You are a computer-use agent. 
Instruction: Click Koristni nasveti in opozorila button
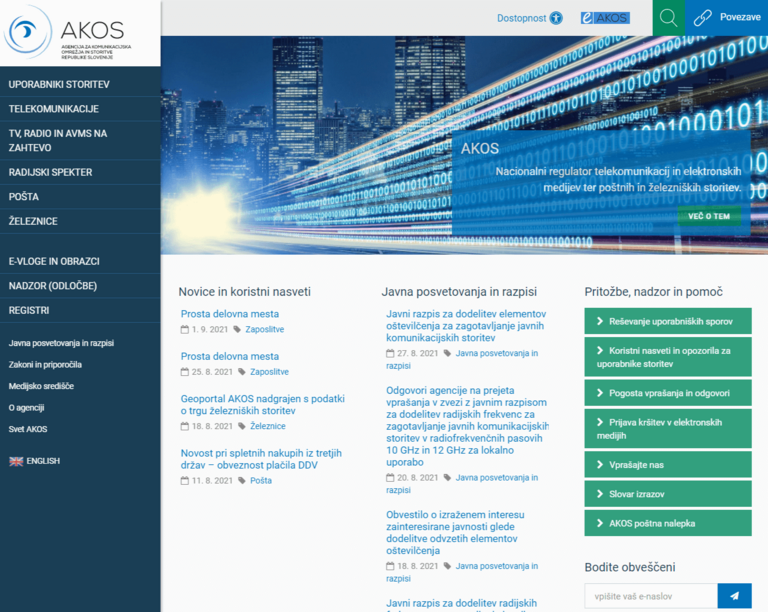click(668, 357)
